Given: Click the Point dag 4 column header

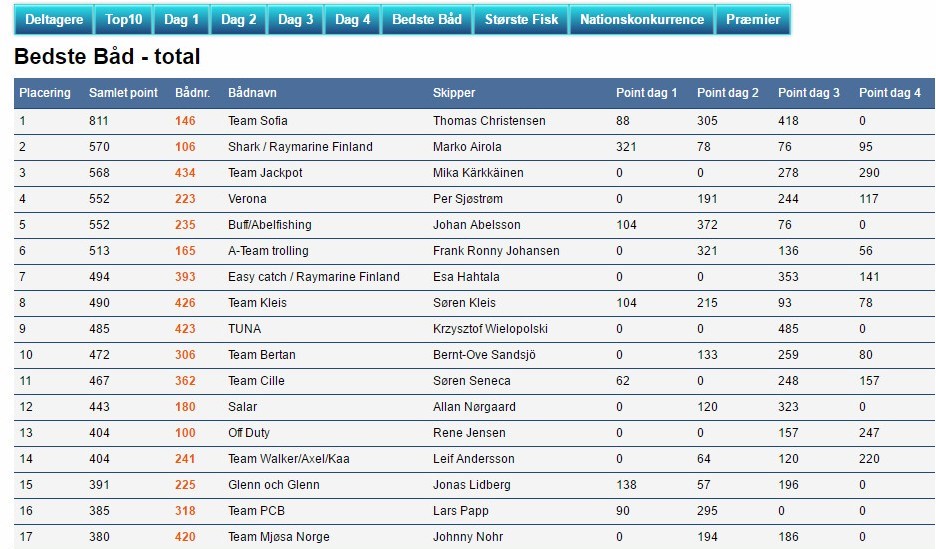Looking at the screenshot, I should [x=889, y=93].
